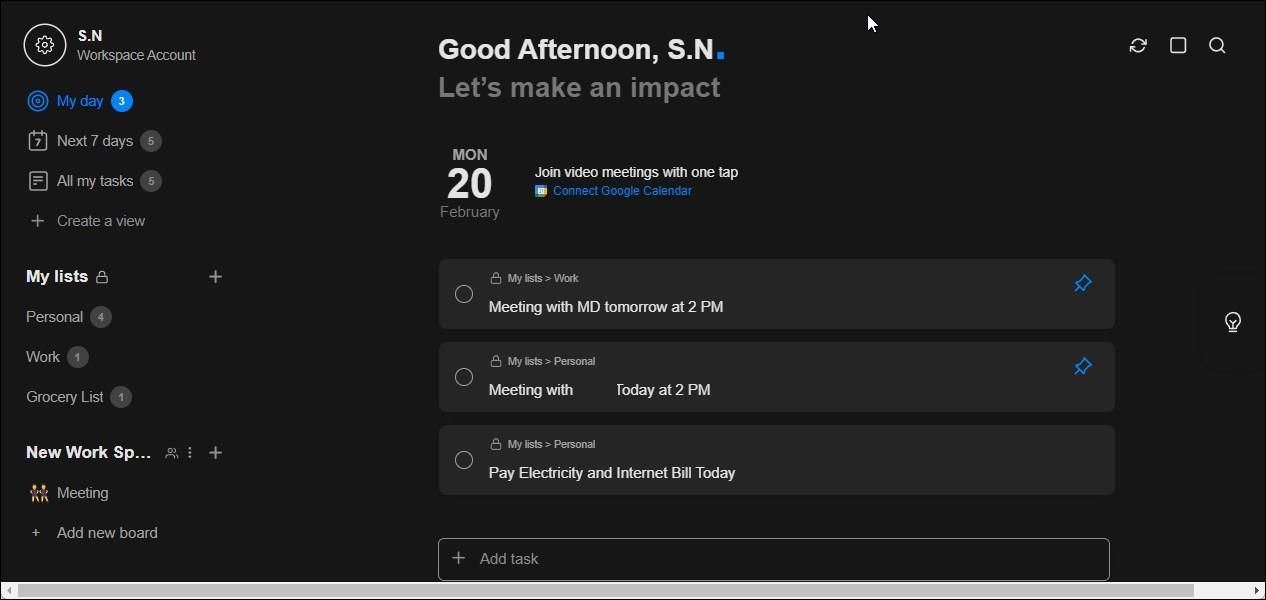Click the square layout icon in header
Viewport: 1266px width, 600px height.
1178,45
